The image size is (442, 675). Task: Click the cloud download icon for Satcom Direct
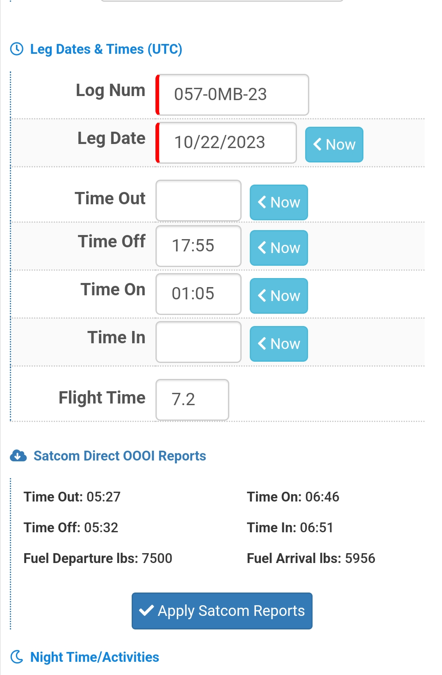[x=18, y=456]
